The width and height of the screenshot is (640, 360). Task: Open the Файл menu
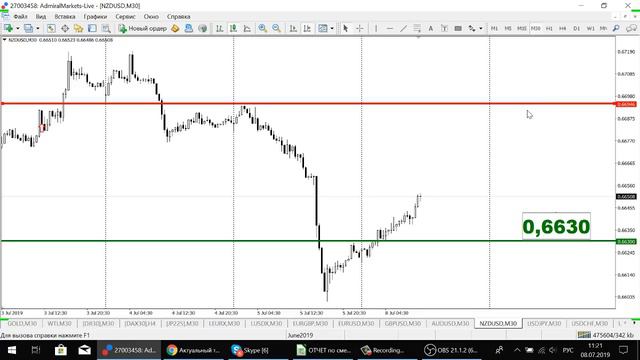point(20,17)
